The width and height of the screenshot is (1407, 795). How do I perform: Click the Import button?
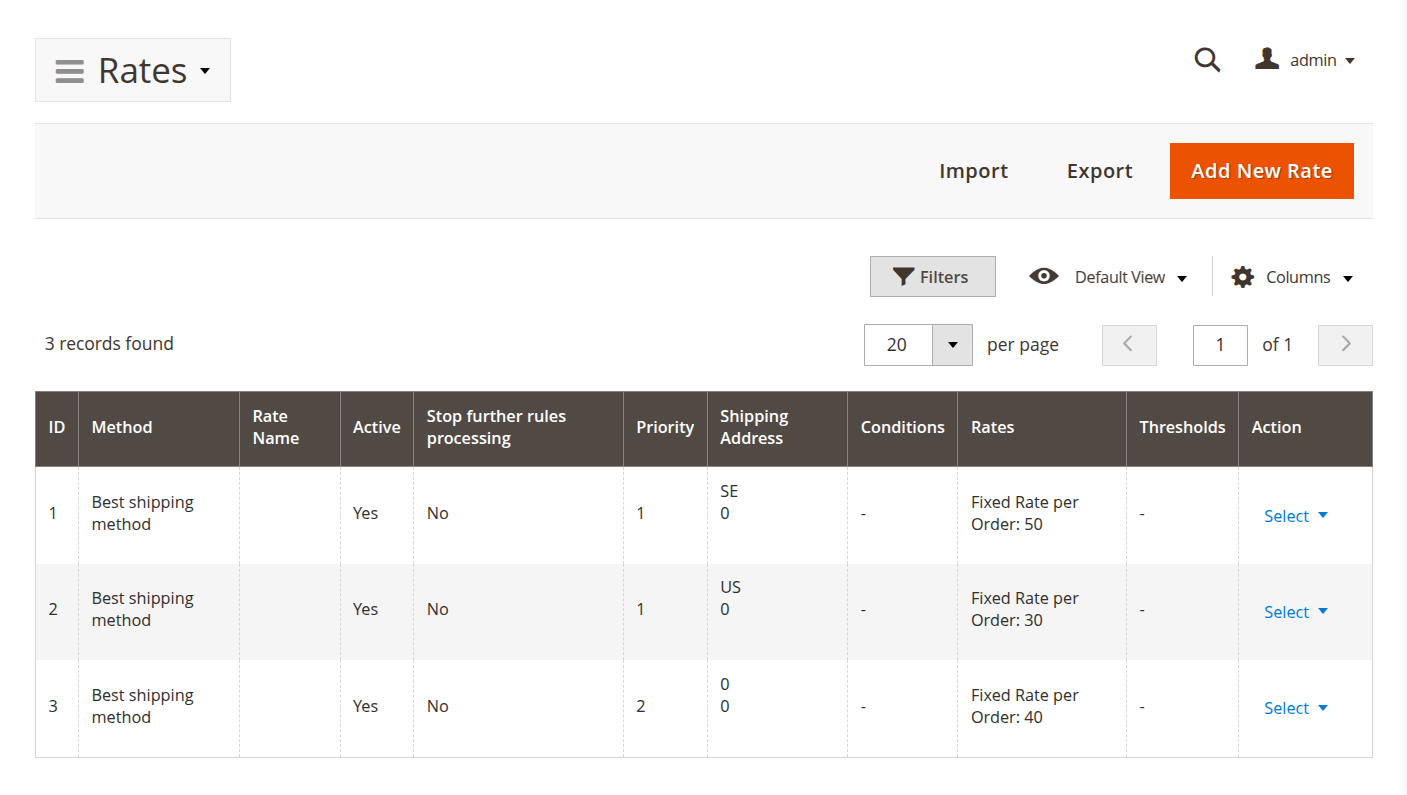click(x=973, y=171)
